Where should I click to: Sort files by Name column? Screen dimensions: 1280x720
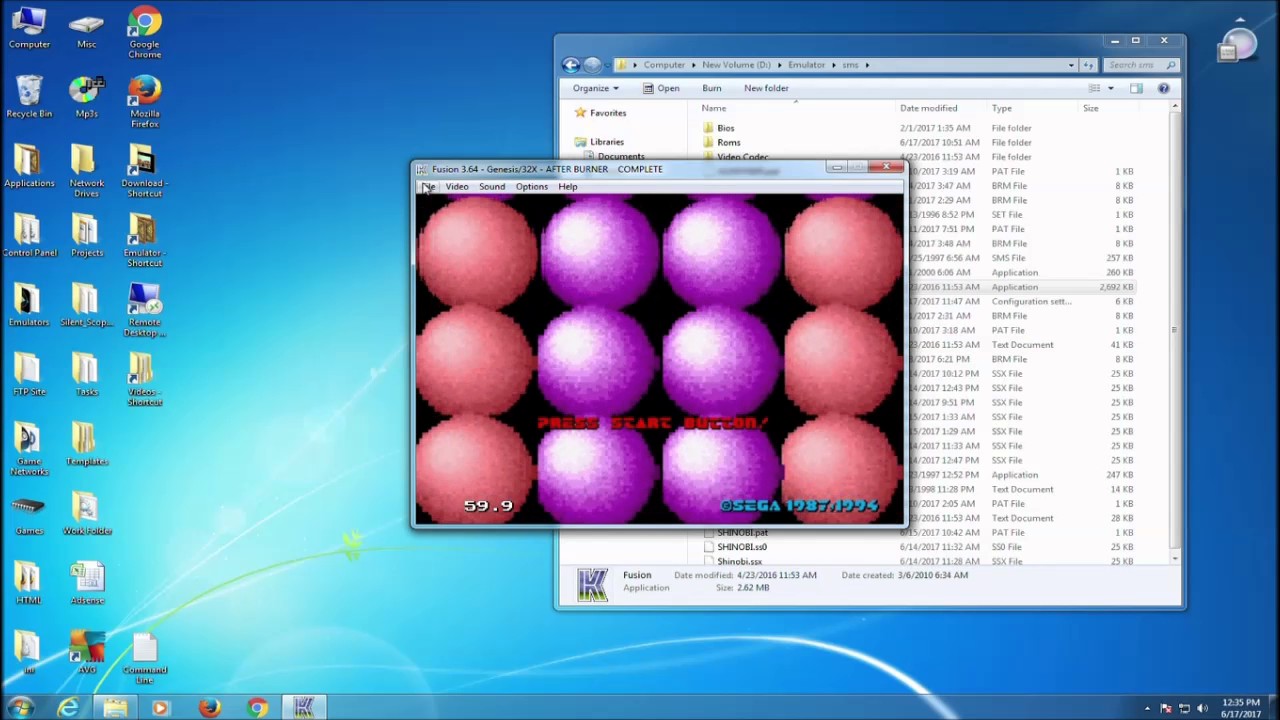(x=713, y=108)
